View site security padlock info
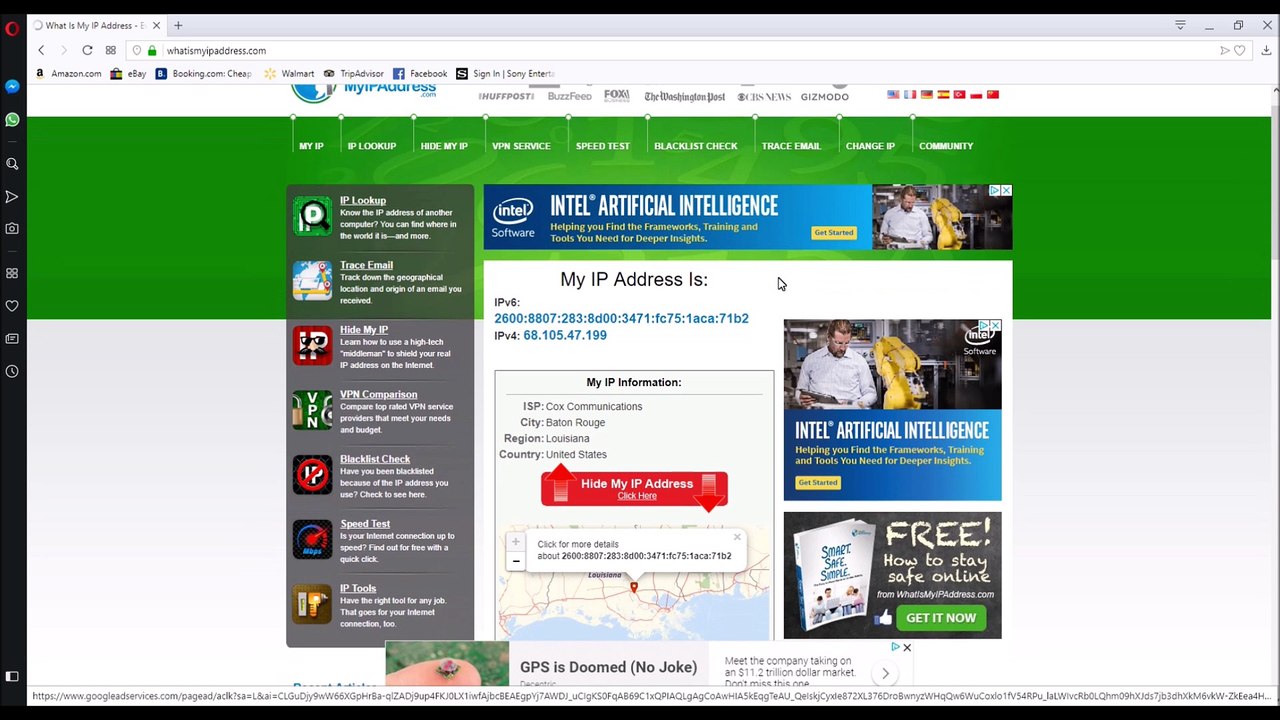Screen dimensions: 1280x720 (x=152, y=50)
